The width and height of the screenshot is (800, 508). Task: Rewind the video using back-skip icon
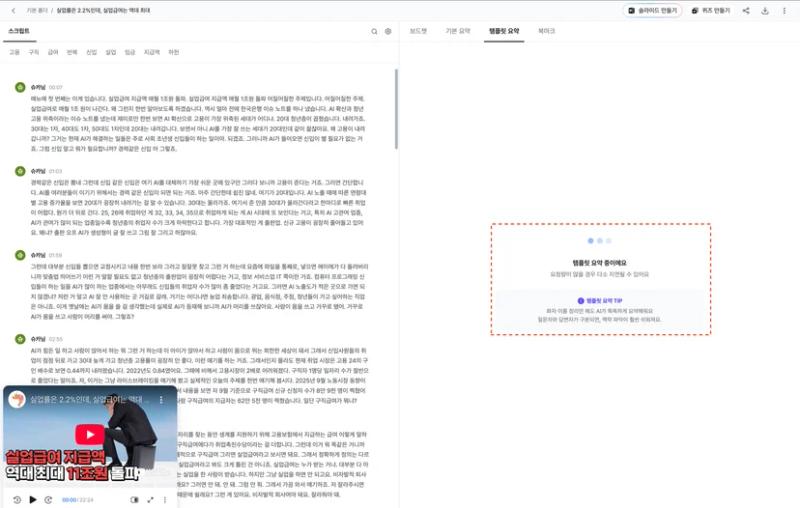point(17,500)
